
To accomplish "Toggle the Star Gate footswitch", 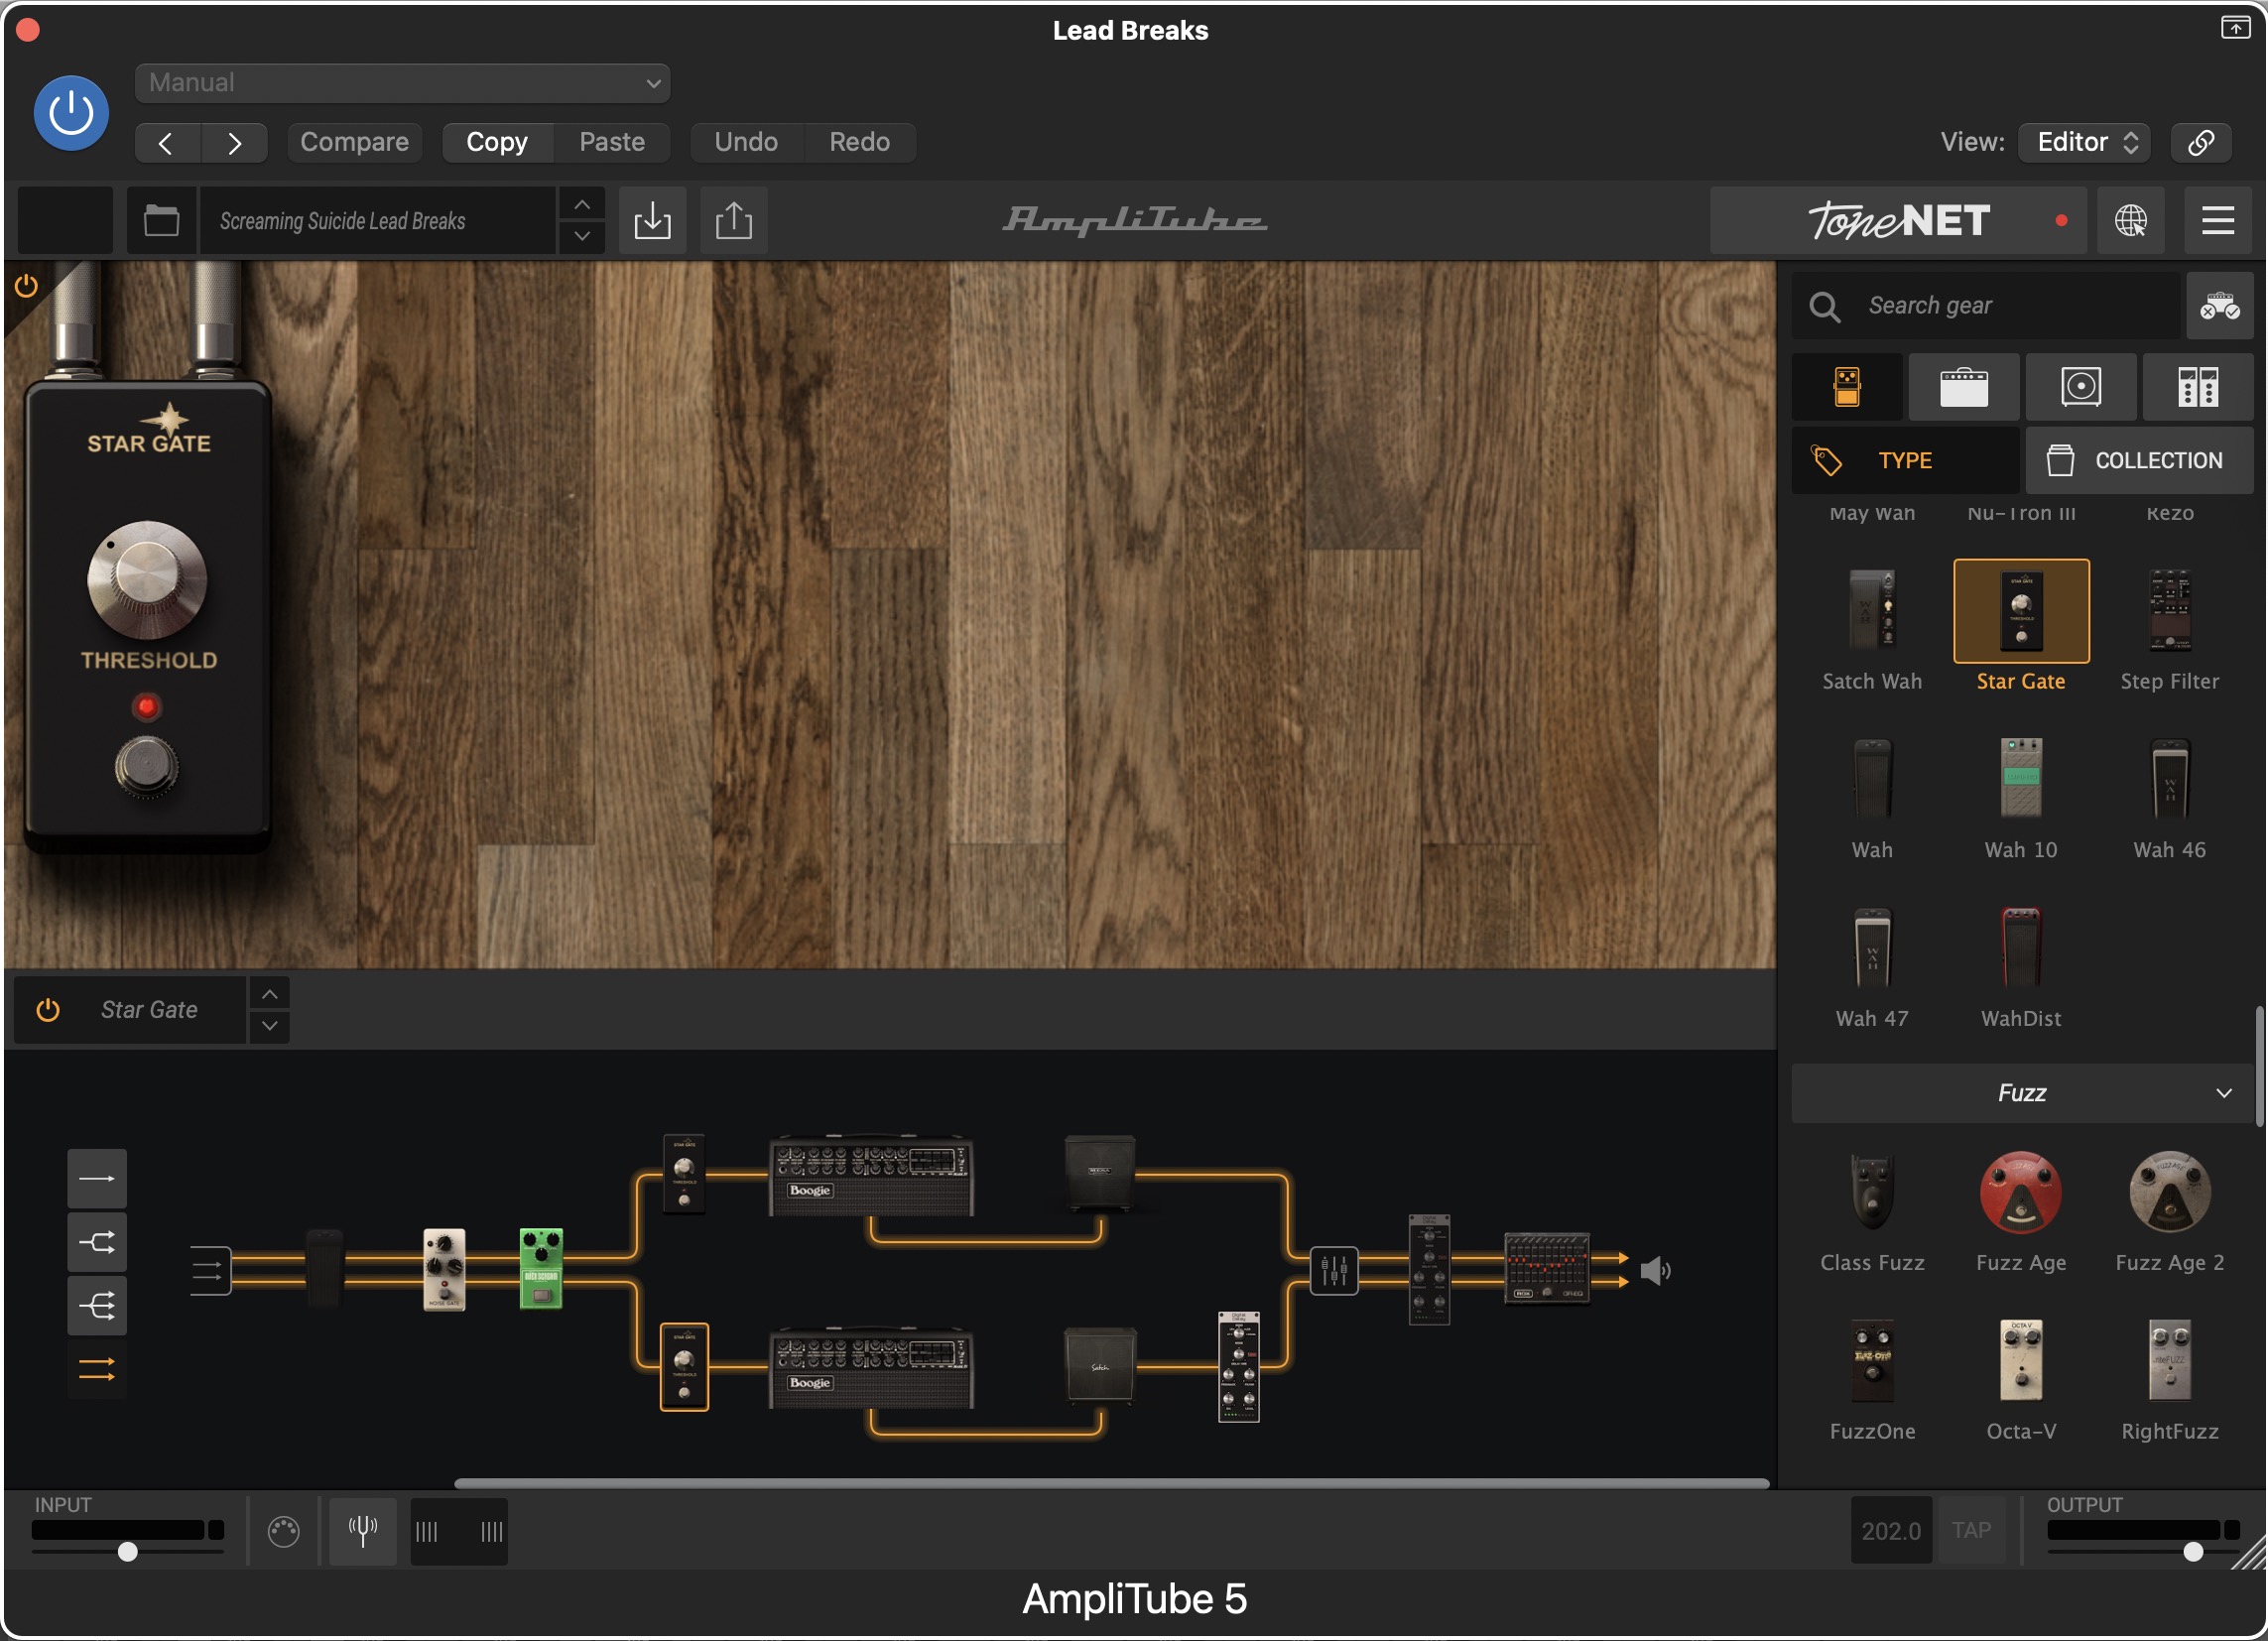I will pos(147,766).
